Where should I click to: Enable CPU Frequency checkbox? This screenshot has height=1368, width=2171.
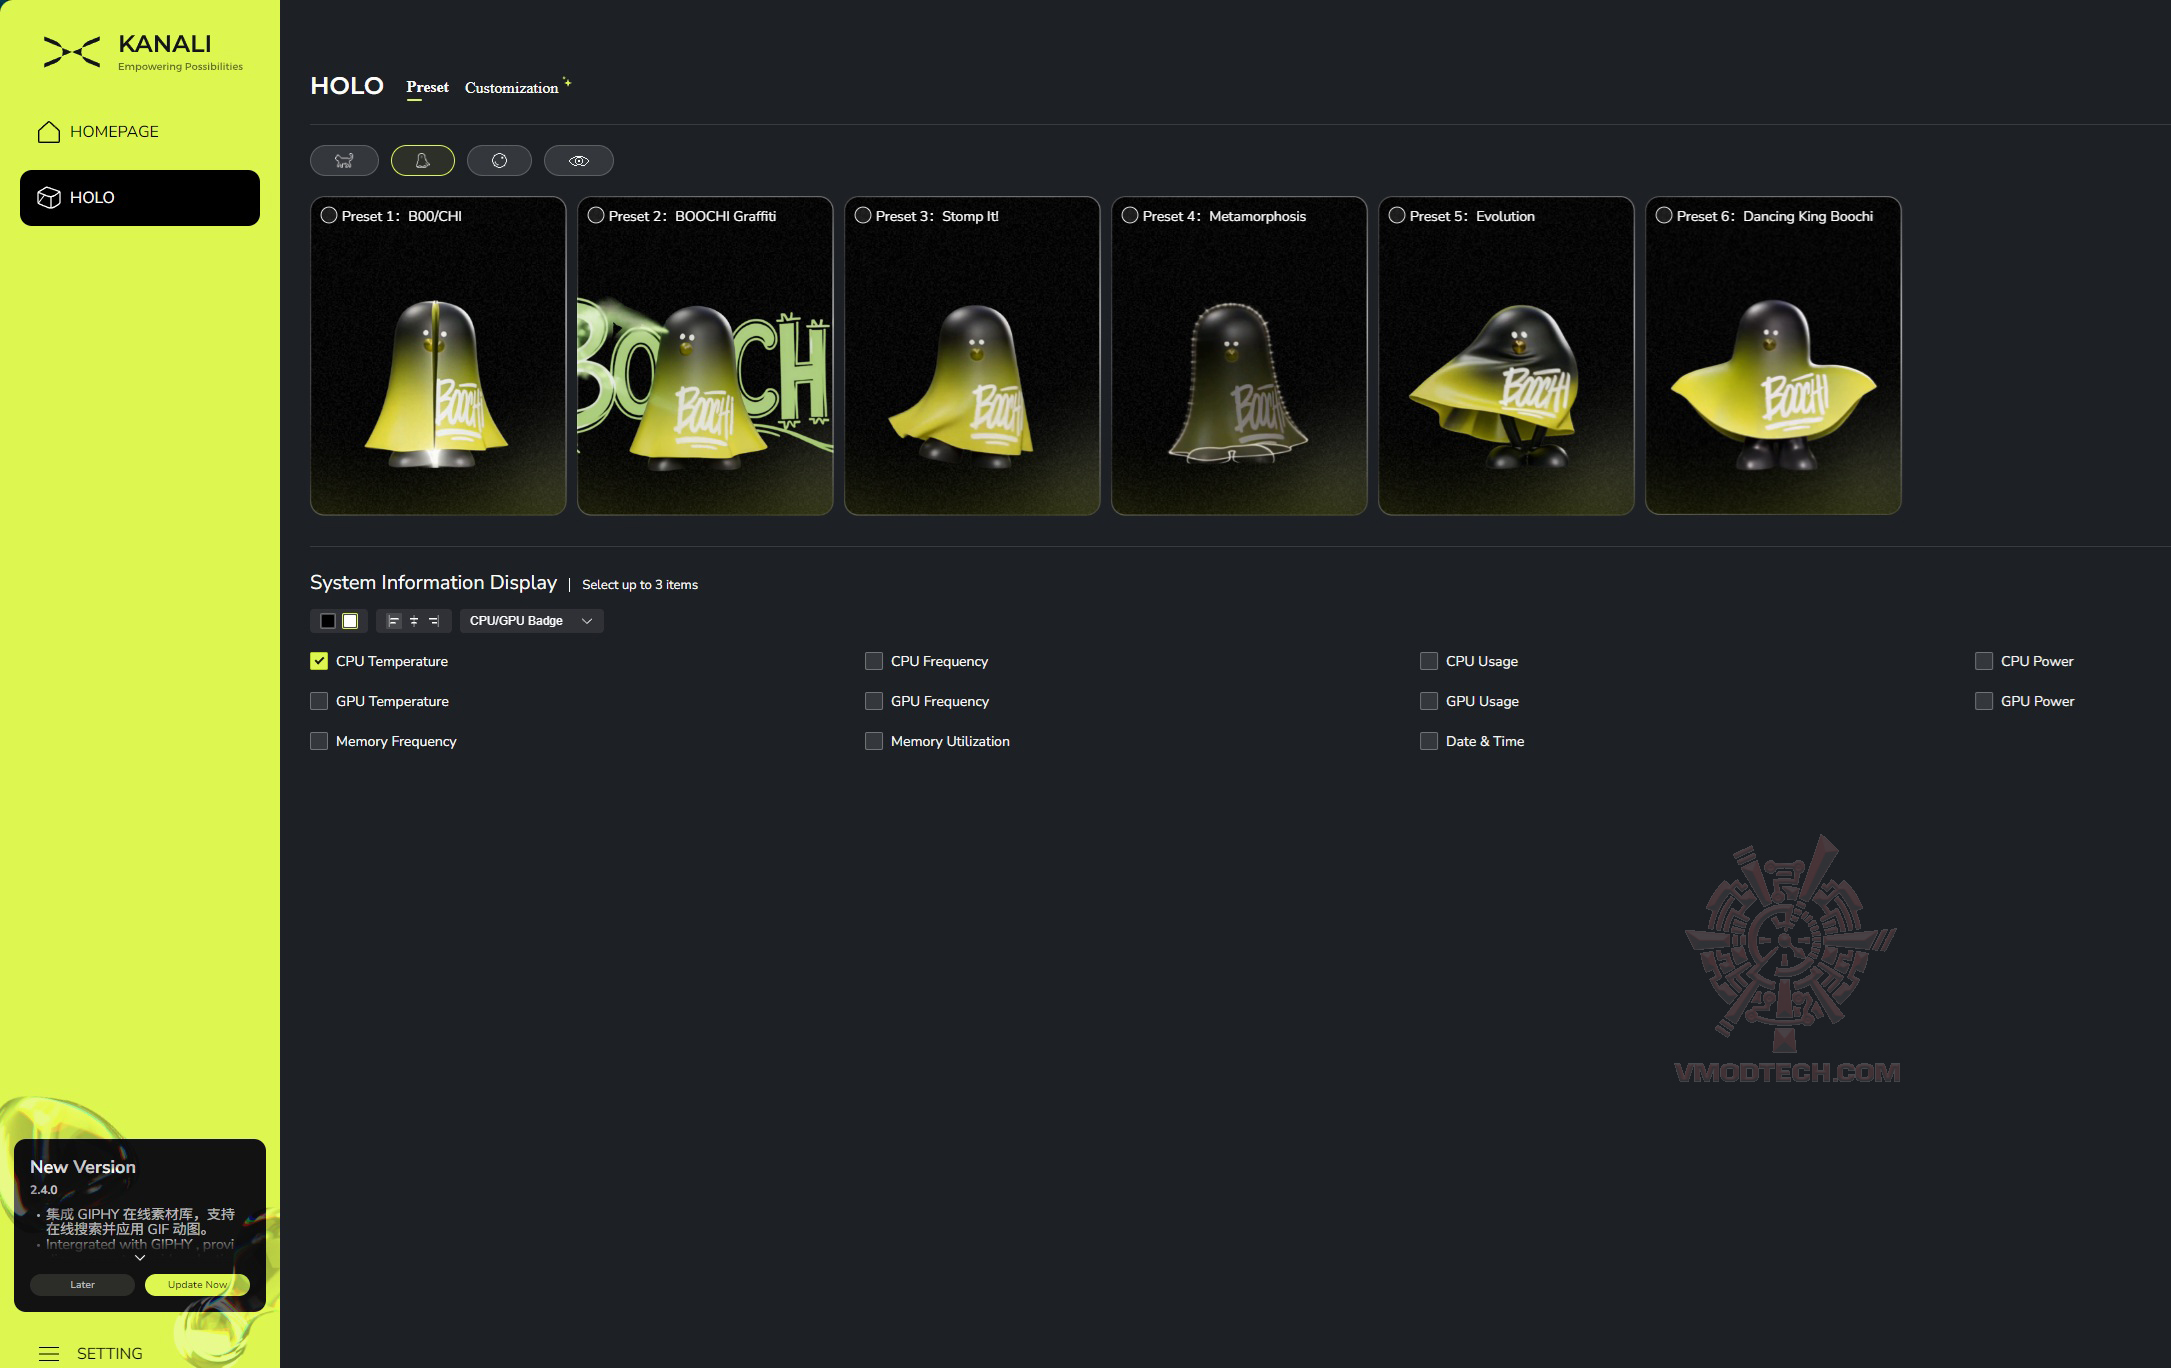tap(874, 661)
